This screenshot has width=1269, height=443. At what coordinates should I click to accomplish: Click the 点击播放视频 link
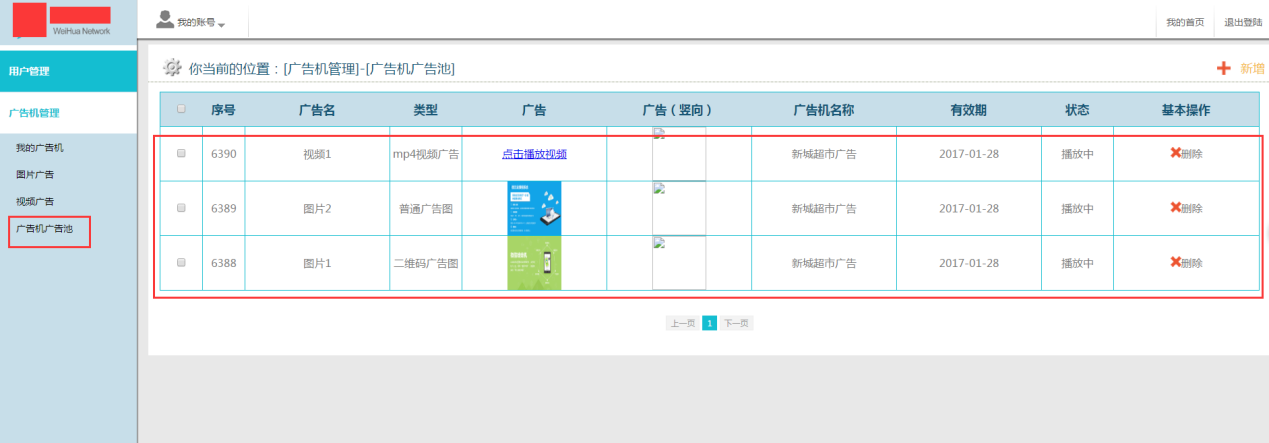coord(534,154)
